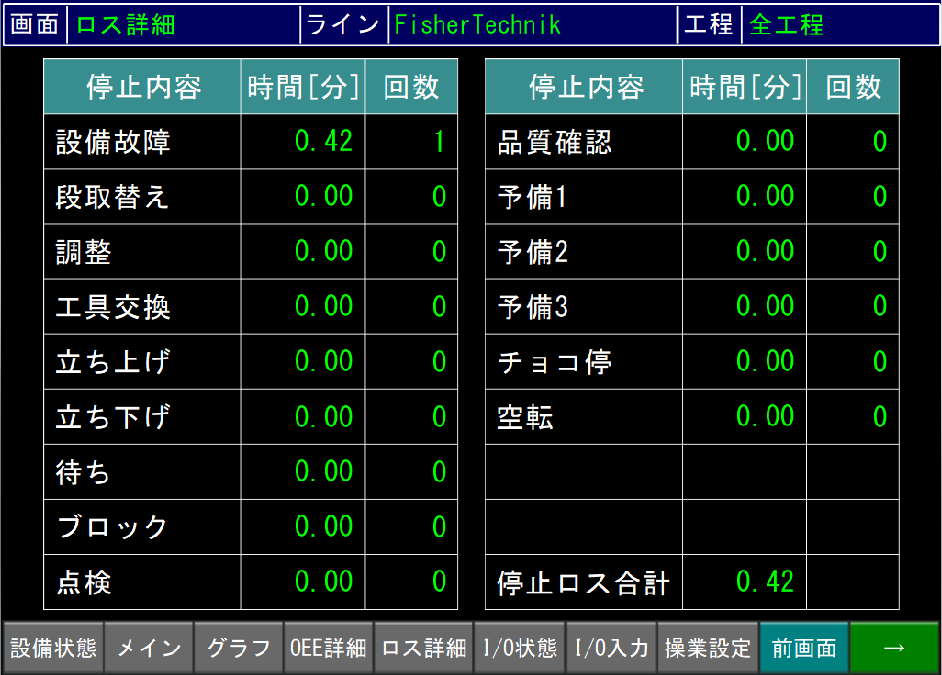The image size is (942, 675).
Task: Click the ライン label in the header
Action: (343, 25)
